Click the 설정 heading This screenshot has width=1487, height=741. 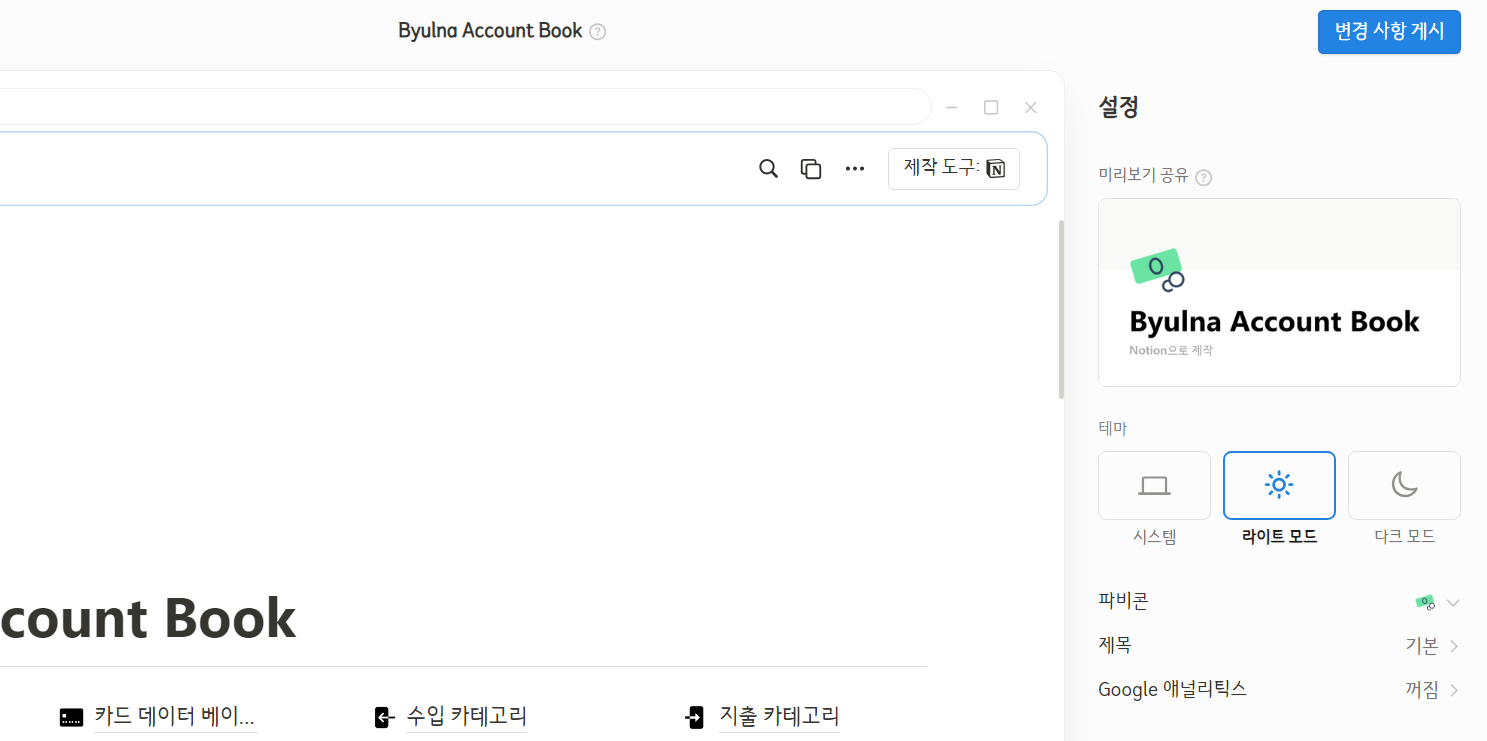(1118, 107)
